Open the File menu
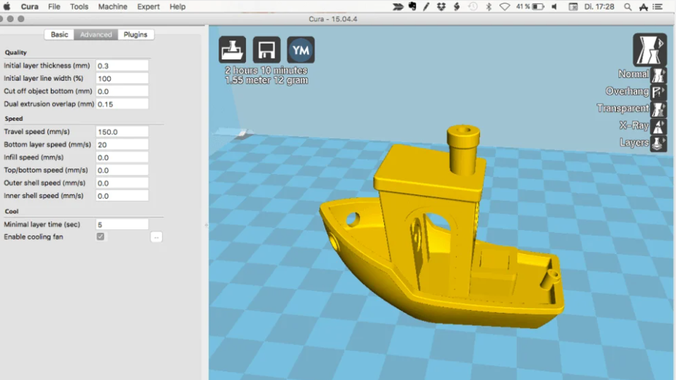676x380 pixels. pos(54,6)
